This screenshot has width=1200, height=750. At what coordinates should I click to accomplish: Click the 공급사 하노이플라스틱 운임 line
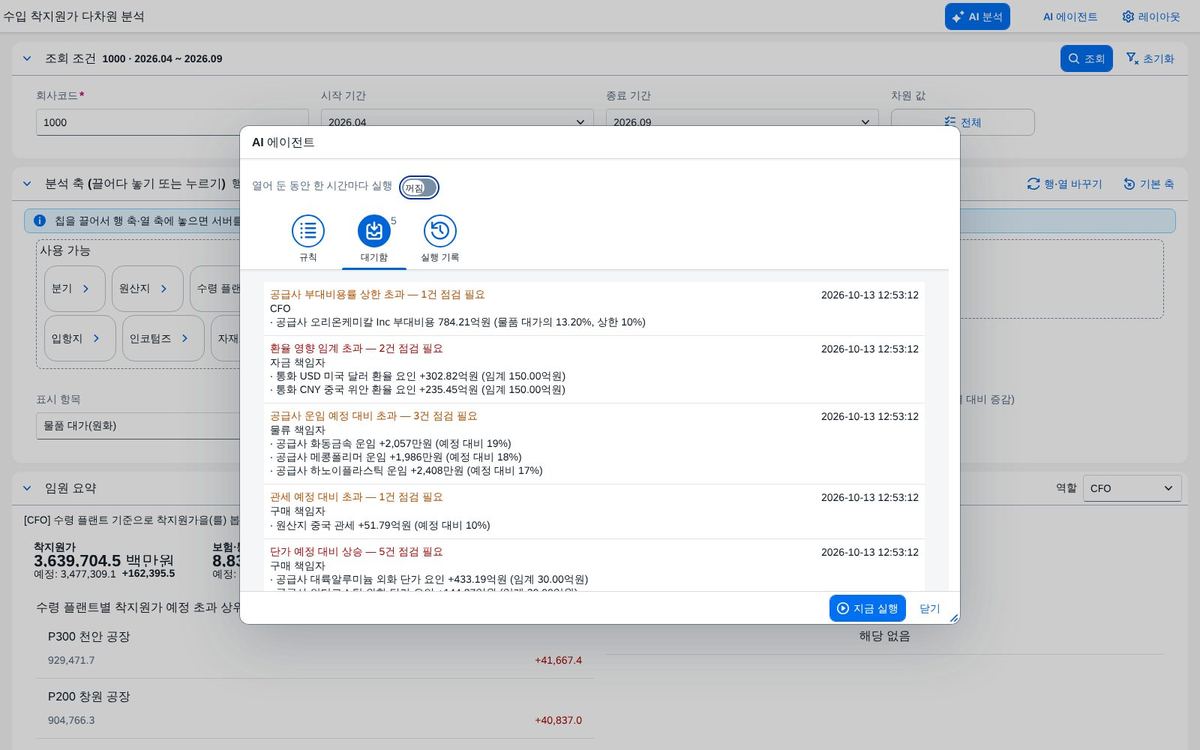(406, 470)
